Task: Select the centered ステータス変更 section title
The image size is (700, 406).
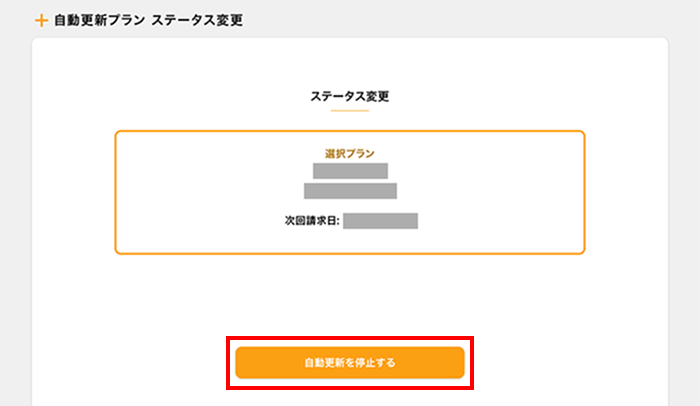Action: point(349,96)
